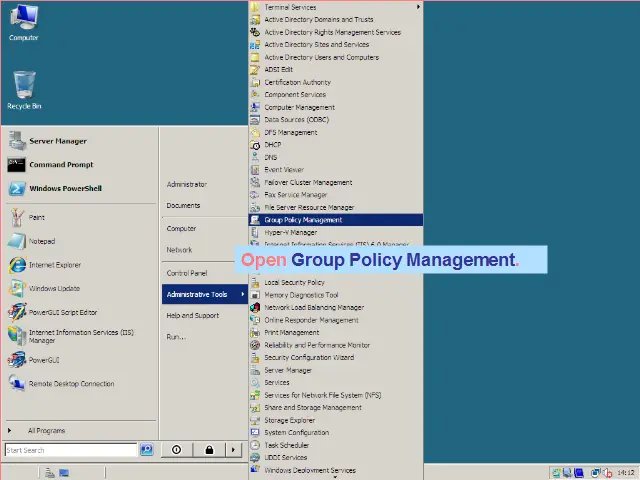Open Internet Information Services (IIS) Manager in Start menu
The image size is (640, 480).
pyautogui.click(x=81, y=336)
